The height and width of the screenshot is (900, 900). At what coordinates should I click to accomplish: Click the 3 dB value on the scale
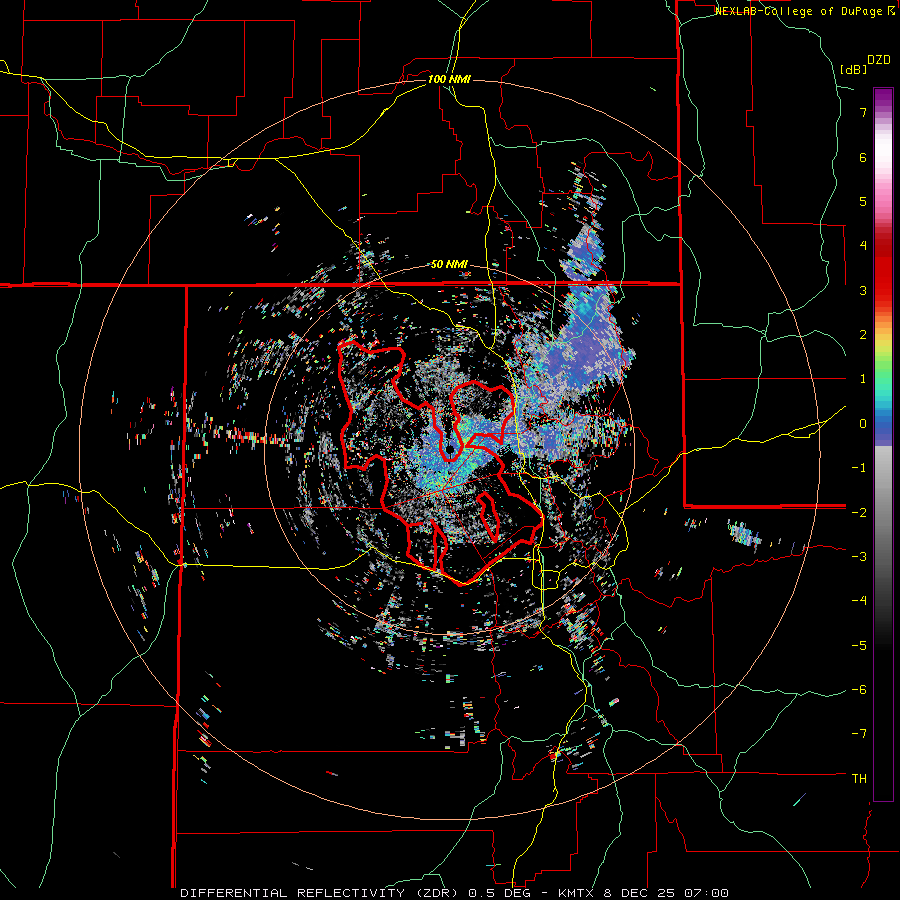click(x=863, y=290)
